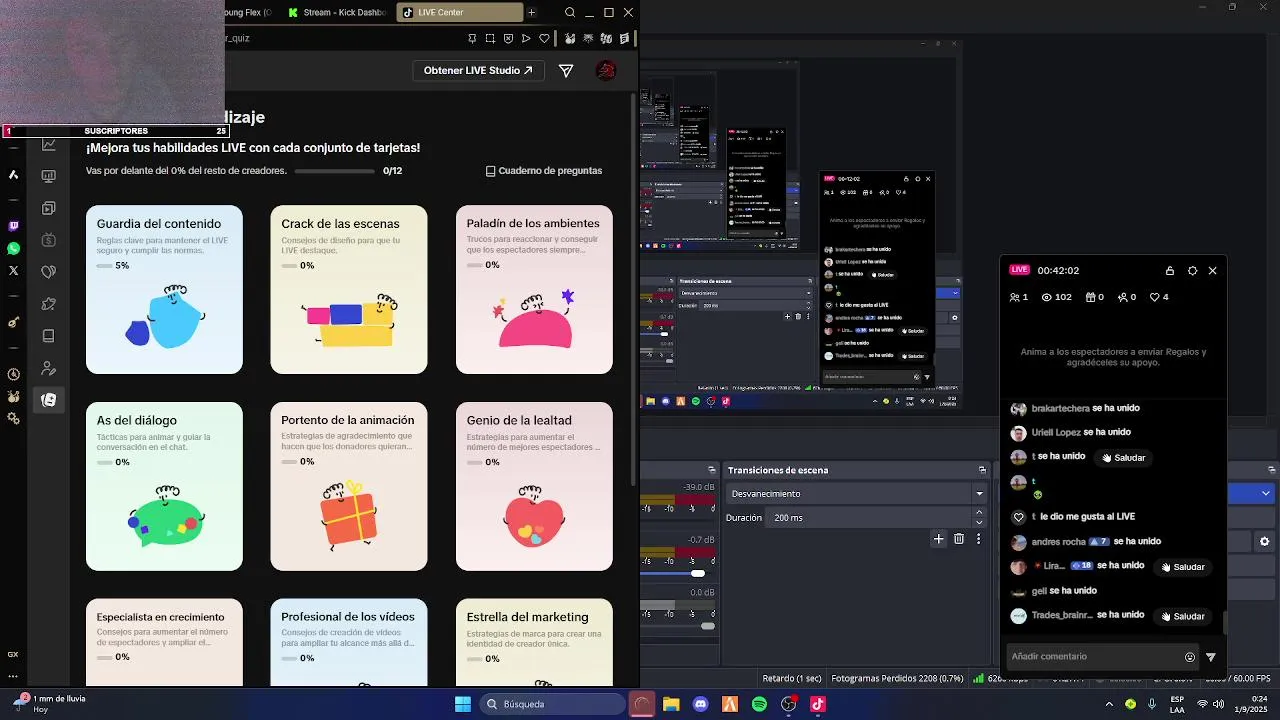Open Opera sidebar settings gear
Screen dimensions: 1280x720
[13, 418]
